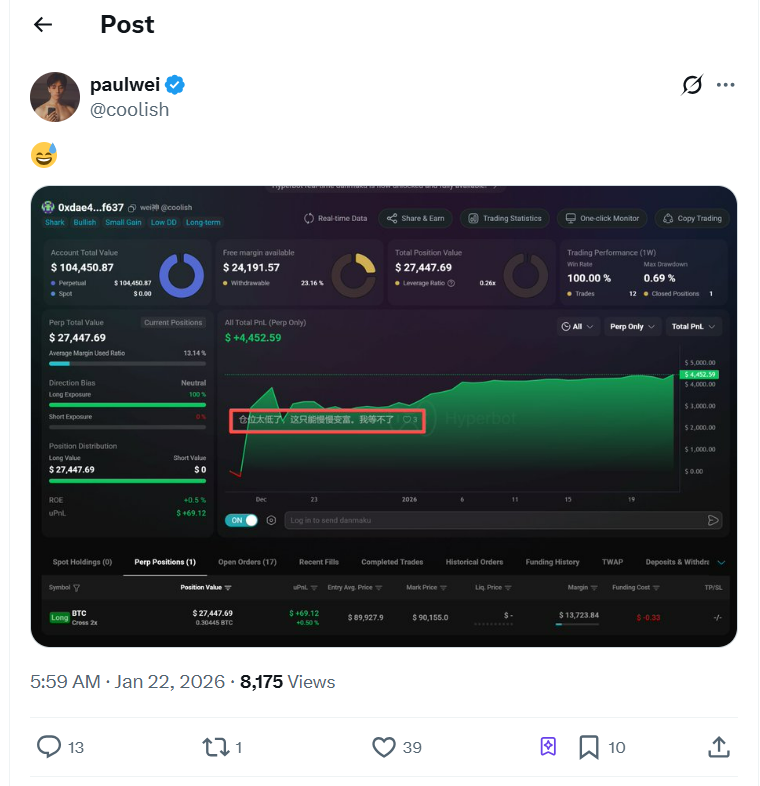Image resolution: width=760 pixels, height=786 pixels.
Task: Open the Total PnL dropdown
Action: (693, 326)
